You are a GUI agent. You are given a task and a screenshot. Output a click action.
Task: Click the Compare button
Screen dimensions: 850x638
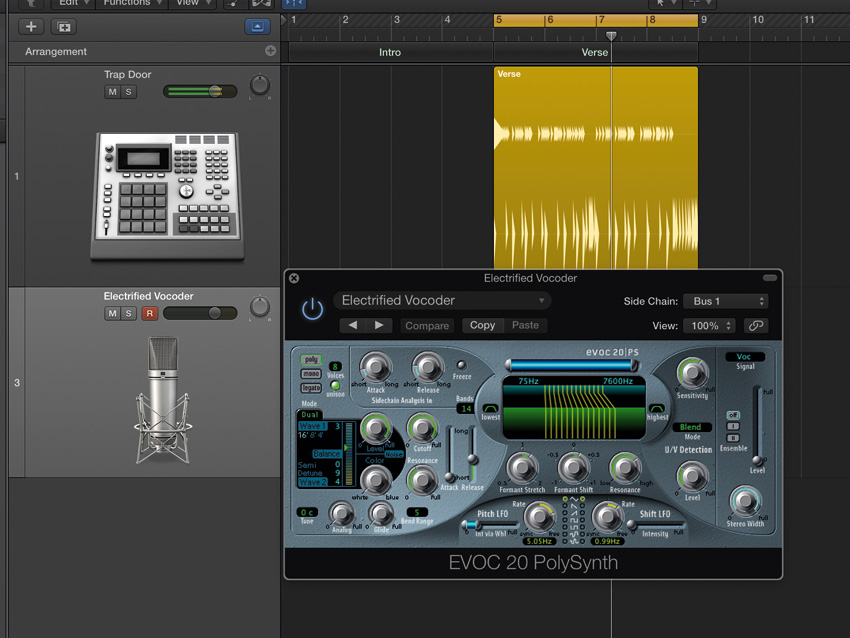coord(427,326)
